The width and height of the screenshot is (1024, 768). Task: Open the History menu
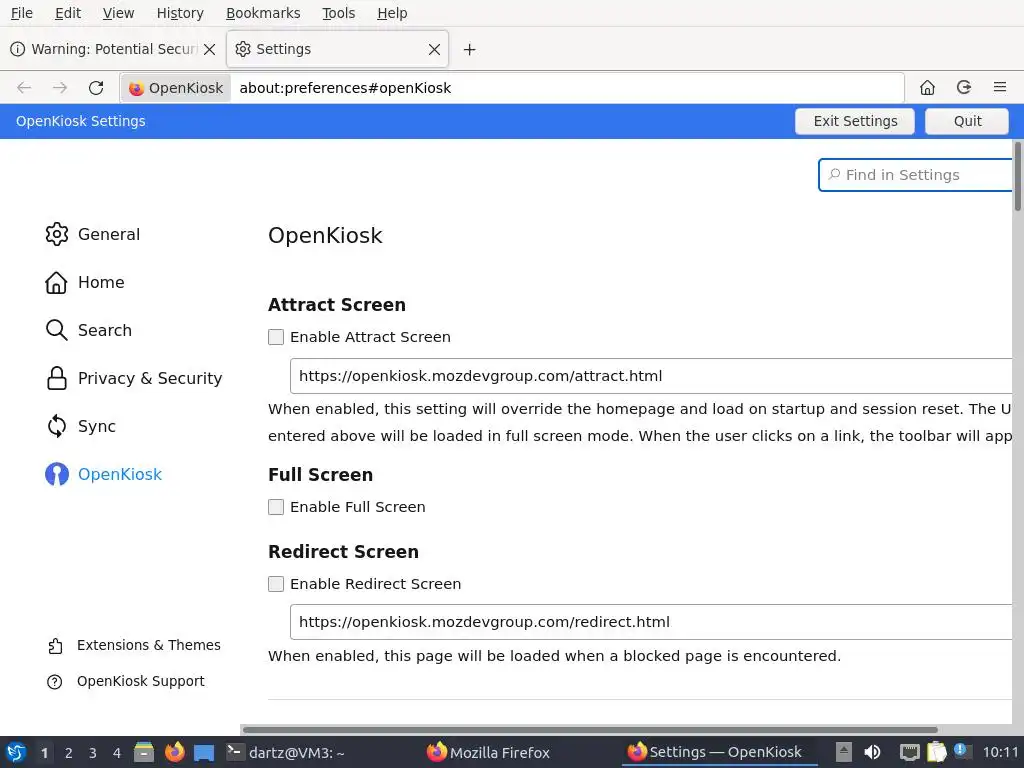180,13
